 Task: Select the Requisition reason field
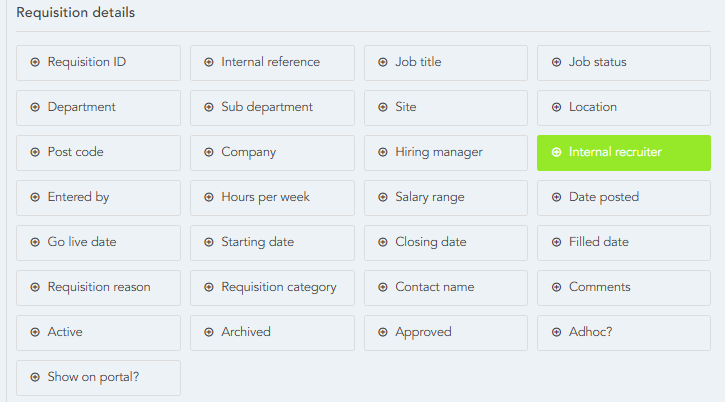[98, 288]
